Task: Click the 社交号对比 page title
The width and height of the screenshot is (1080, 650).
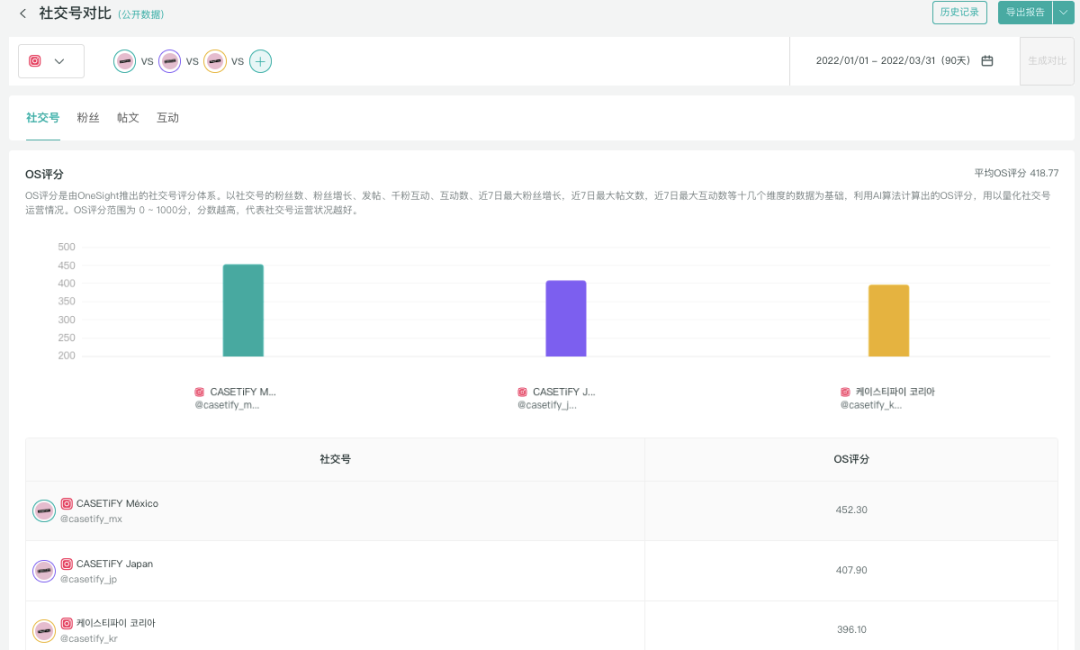Action: (75, 13)
